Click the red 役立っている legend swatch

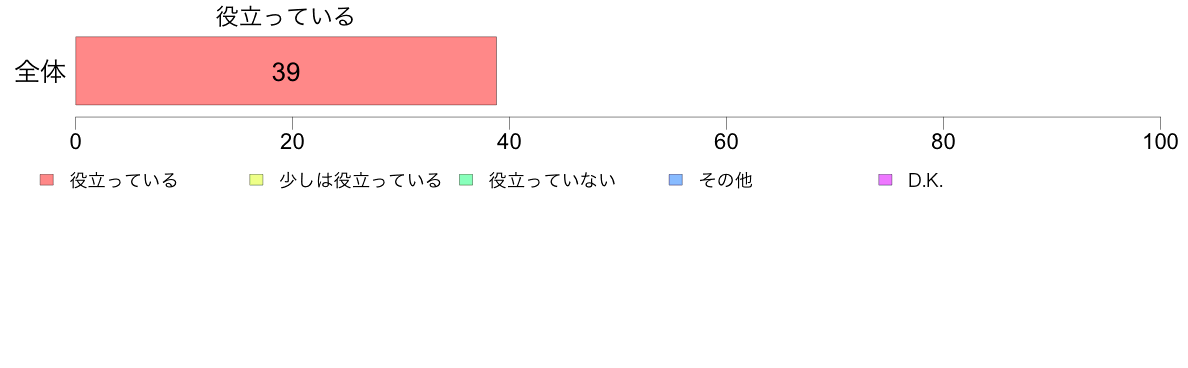tap(47, 180)
